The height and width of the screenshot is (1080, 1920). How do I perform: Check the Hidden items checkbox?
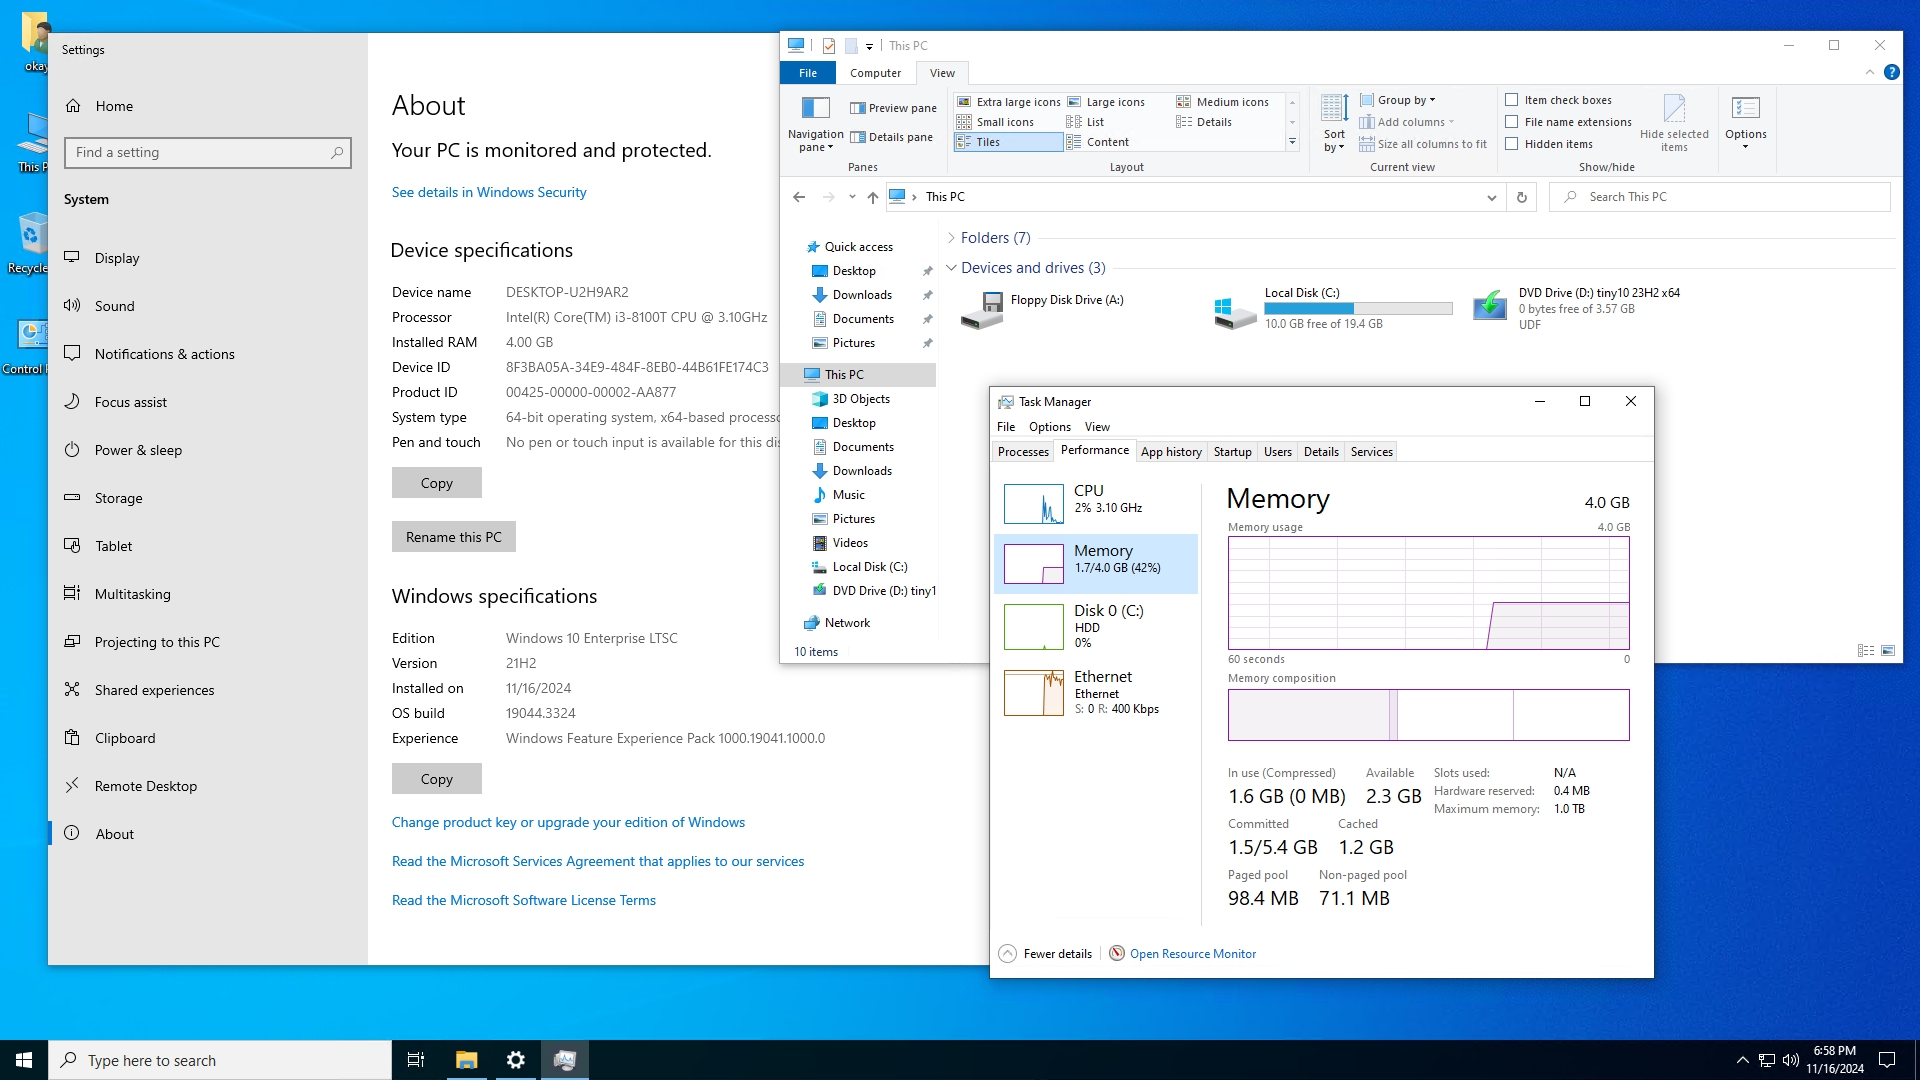(x=1511, y=144)
